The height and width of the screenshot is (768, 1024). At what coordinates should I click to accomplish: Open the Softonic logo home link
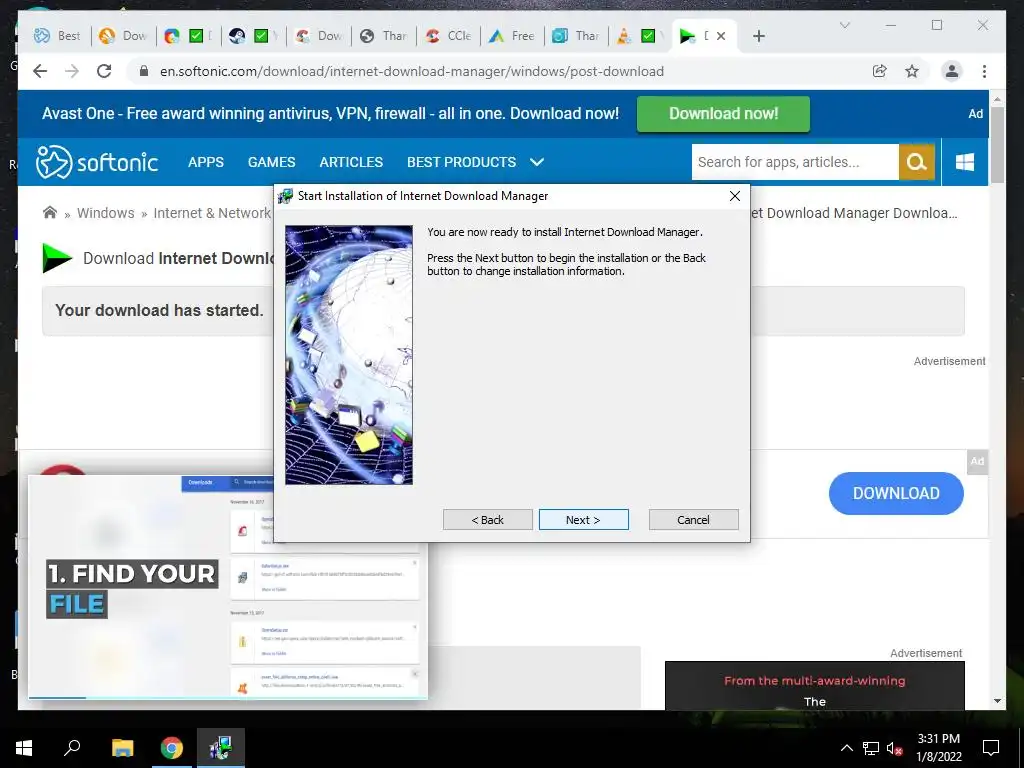(97, 162)
